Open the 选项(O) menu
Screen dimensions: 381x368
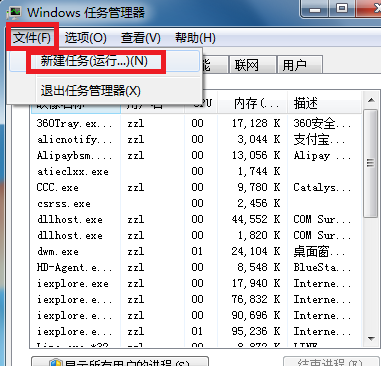(85, 38)
